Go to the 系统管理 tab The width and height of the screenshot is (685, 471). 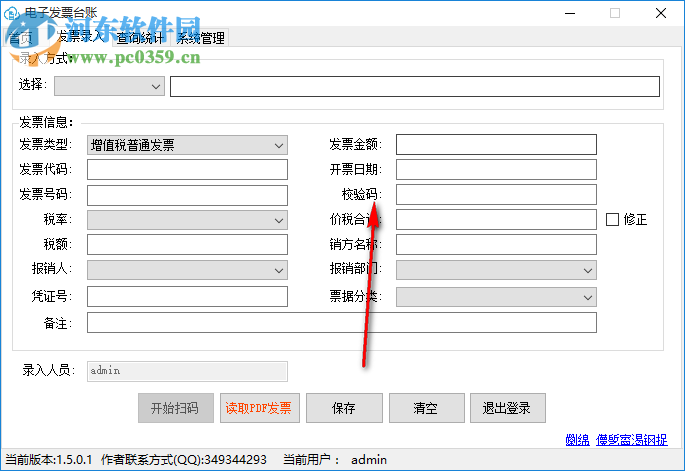(200, 38)
